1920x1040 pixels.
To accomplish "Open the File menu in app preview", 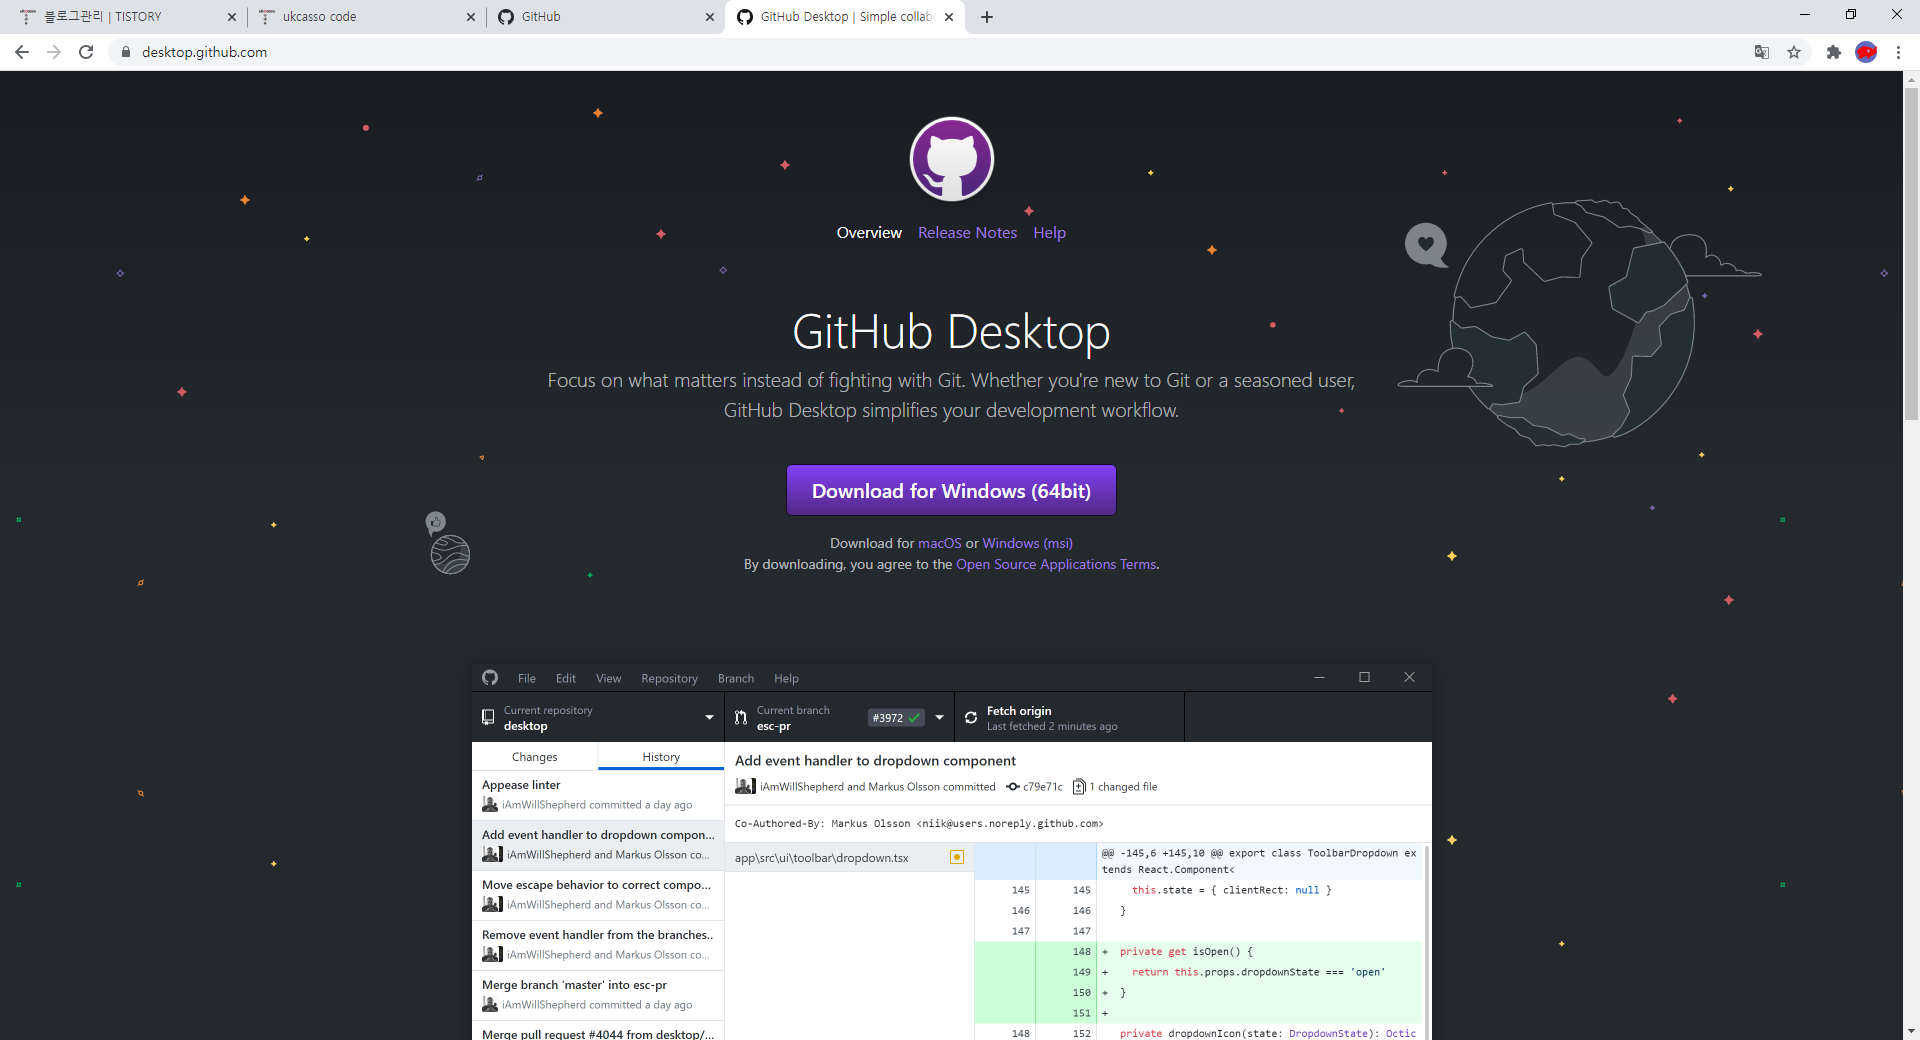I will click(x=527, y=678).
